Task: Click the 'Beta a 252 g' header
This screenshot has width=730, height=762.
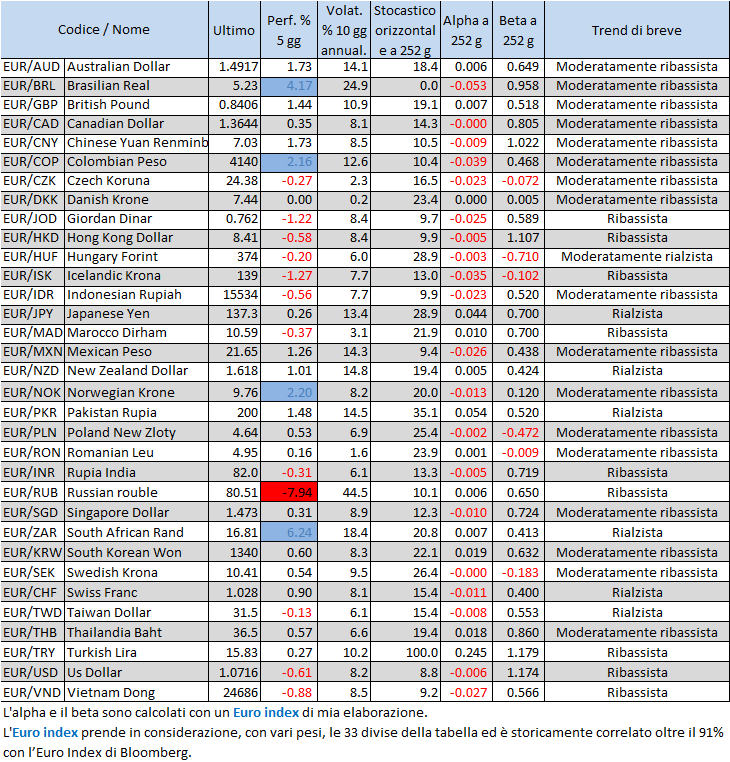Action: pyautogui.click(x=518, y=30)
